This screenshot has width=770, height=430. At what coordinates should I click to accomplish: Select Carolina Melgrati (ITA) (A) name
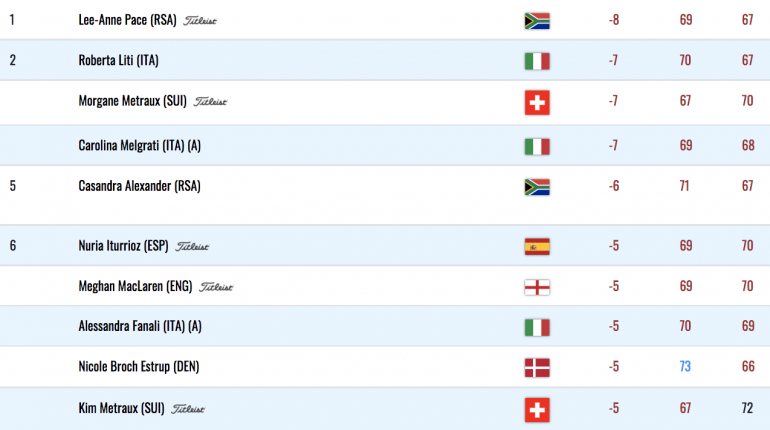coord(139,146)
